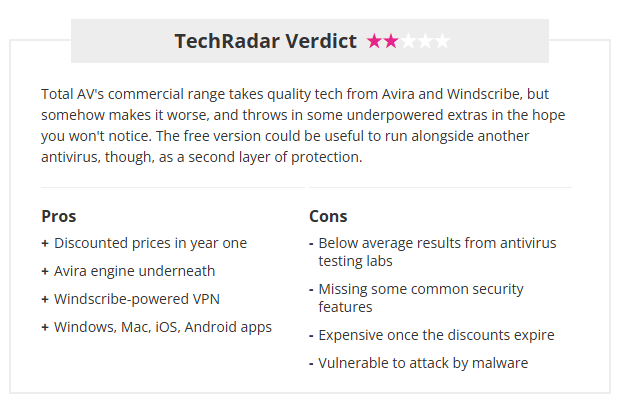Select the Windscribe-powered VPN item
Viewport: 619px width, 406px height.
138,299
